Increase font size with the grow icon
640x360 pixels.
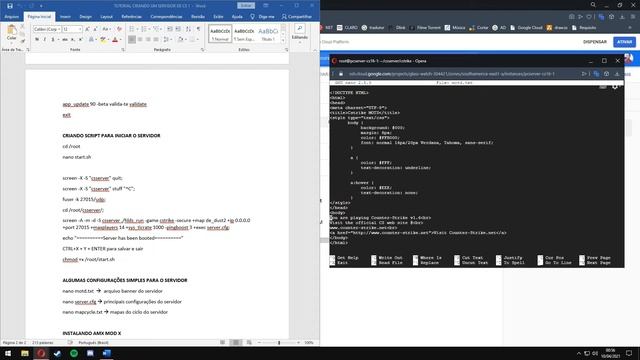87,29
